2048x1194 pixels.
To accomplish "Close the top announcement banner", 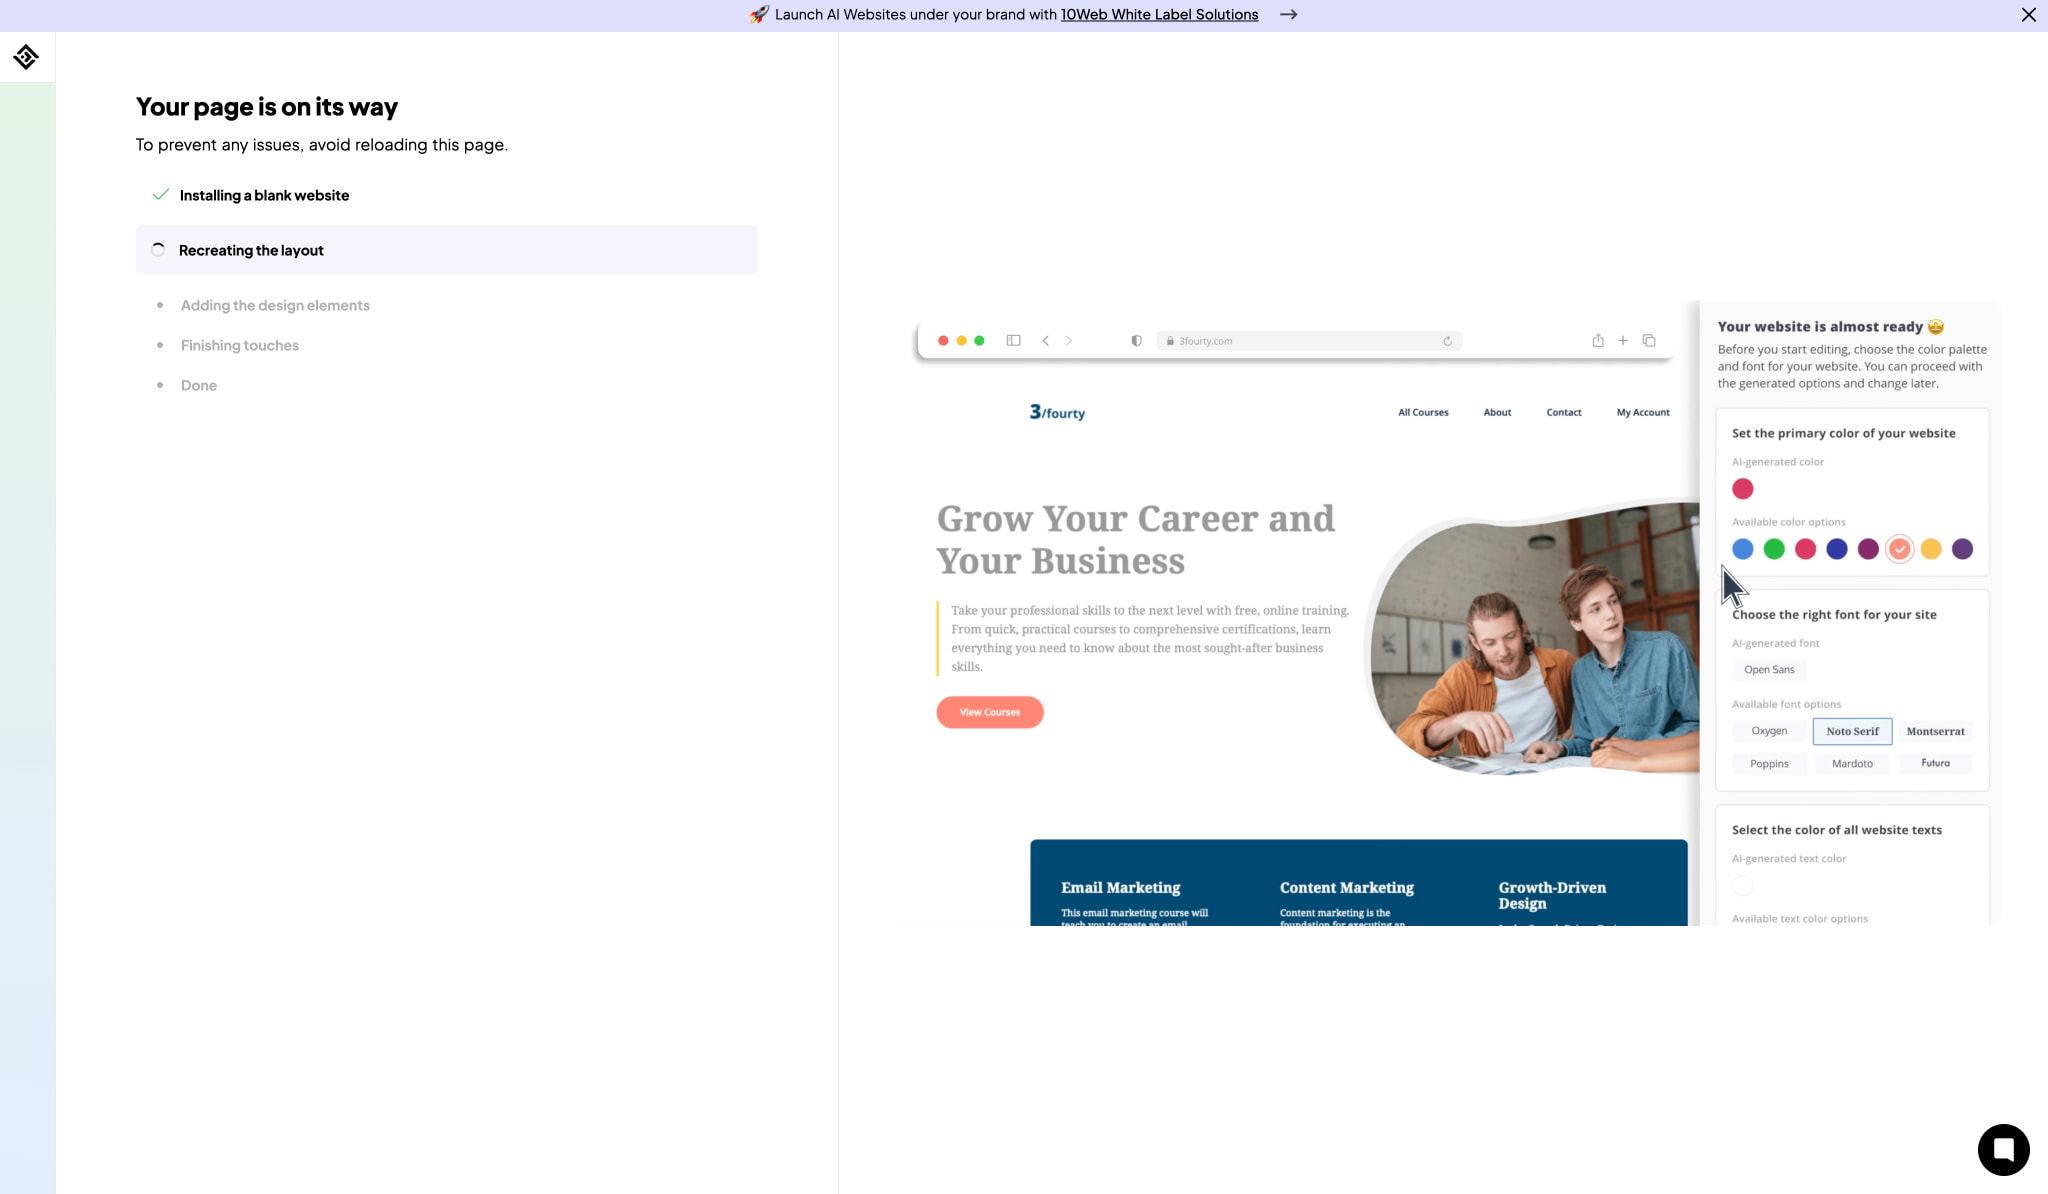I will [2028, 15].
